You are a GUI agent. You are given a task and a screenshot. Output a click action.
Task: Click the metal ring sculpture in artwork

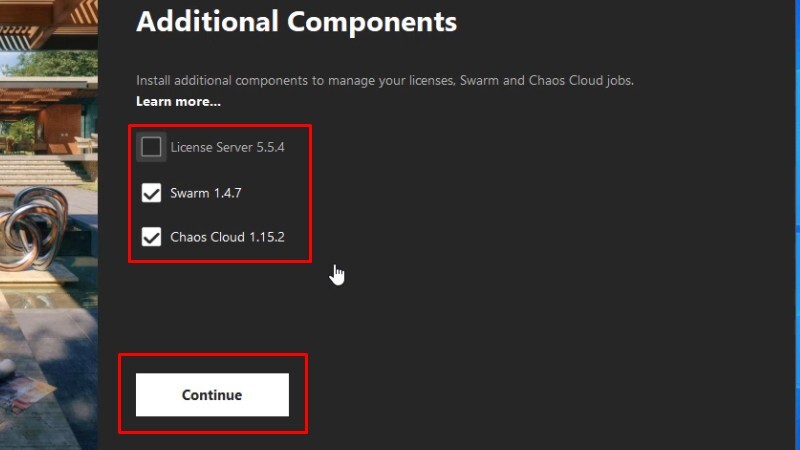click(x=33, y=227)
